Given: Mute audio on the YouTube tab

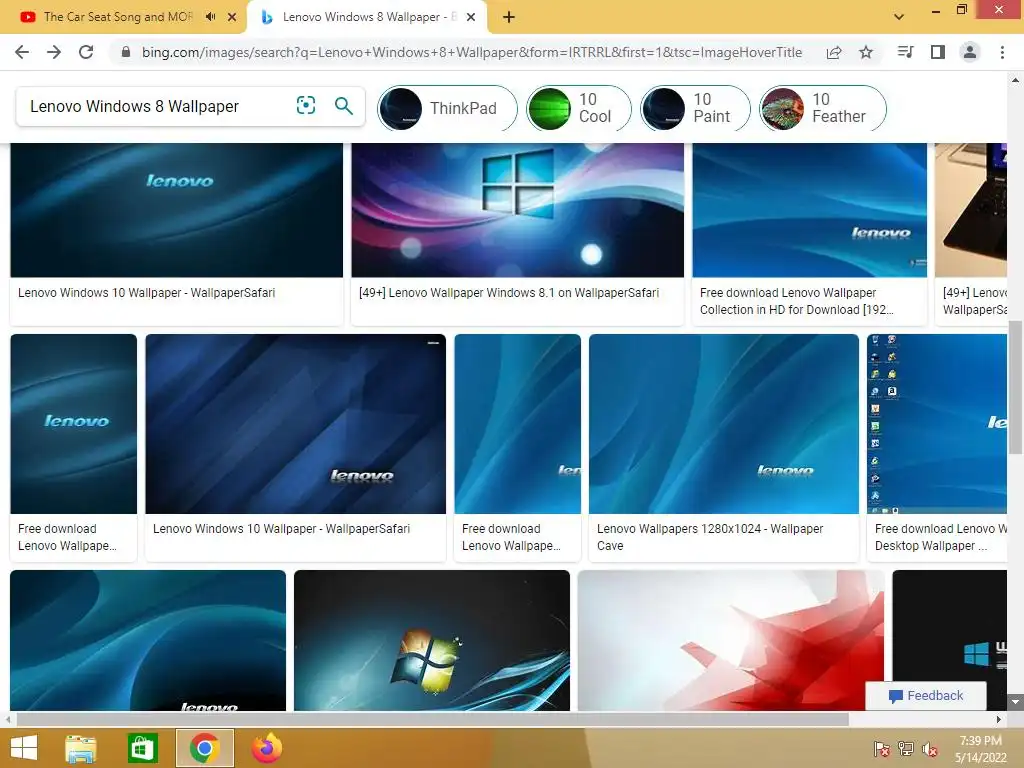Looking at the screenshot, I should point(210,17).
